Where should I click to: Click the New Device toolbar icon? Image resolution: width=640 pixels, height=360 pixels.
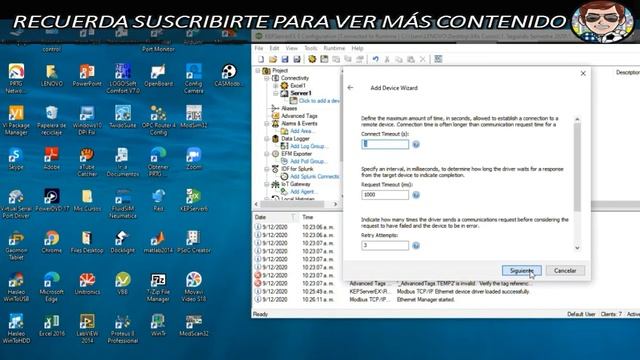point(324,60)
